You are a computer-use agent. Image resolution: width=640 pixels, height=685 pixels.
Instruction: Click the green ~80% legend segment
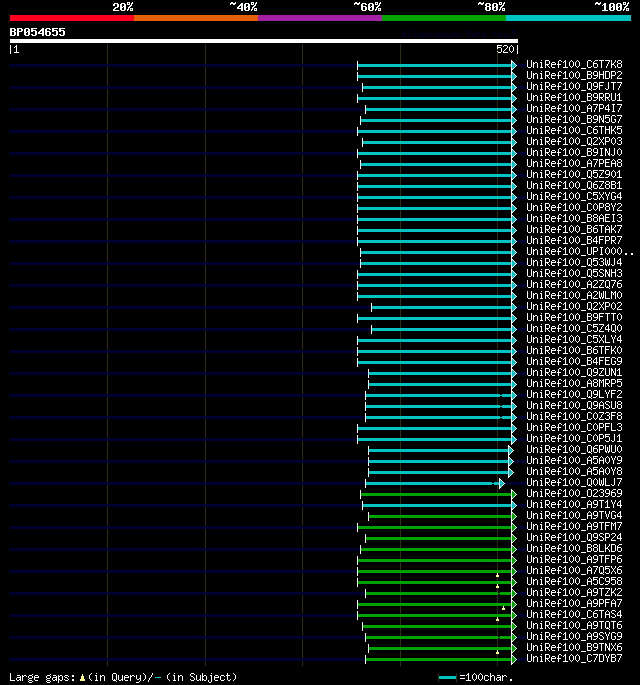pos(444,18)
